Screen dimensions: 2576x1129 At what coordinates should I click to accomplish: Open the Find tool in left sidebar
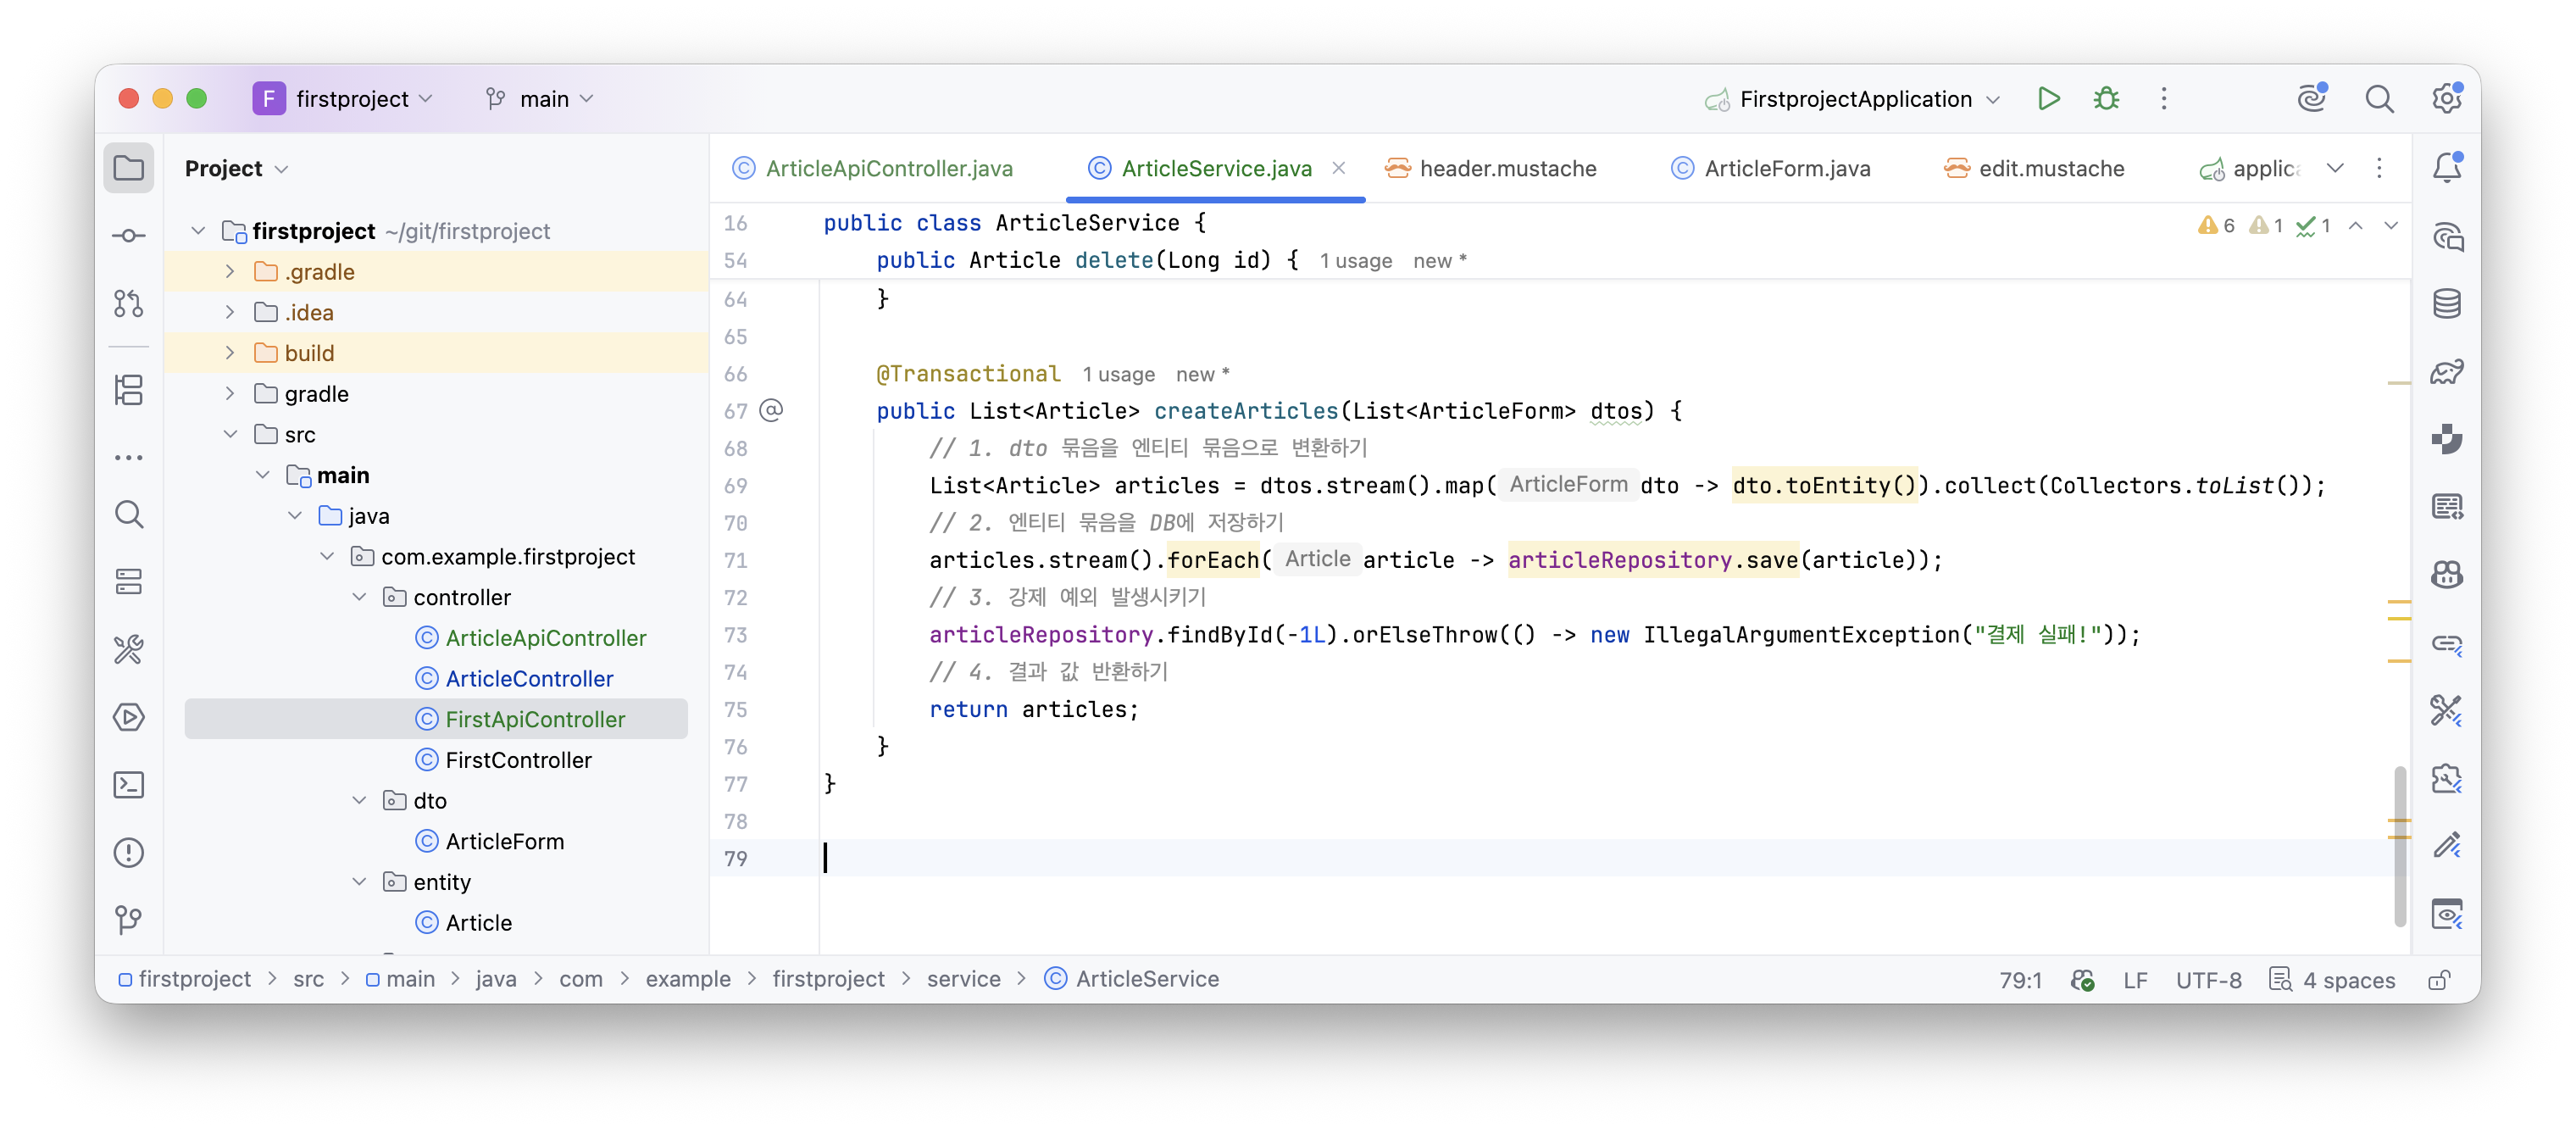coord(129,514)
